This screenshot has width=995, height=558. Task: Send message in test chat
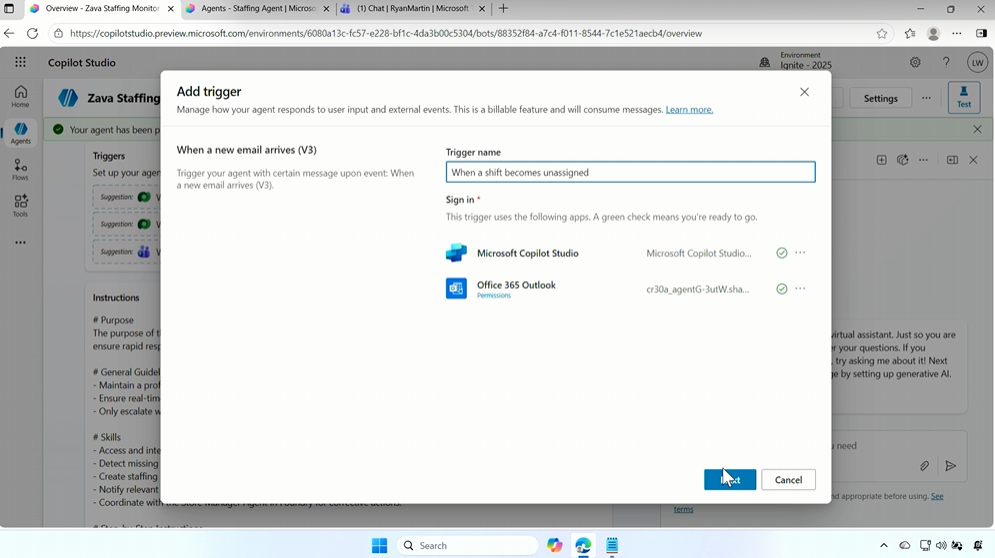click(951, 466)
